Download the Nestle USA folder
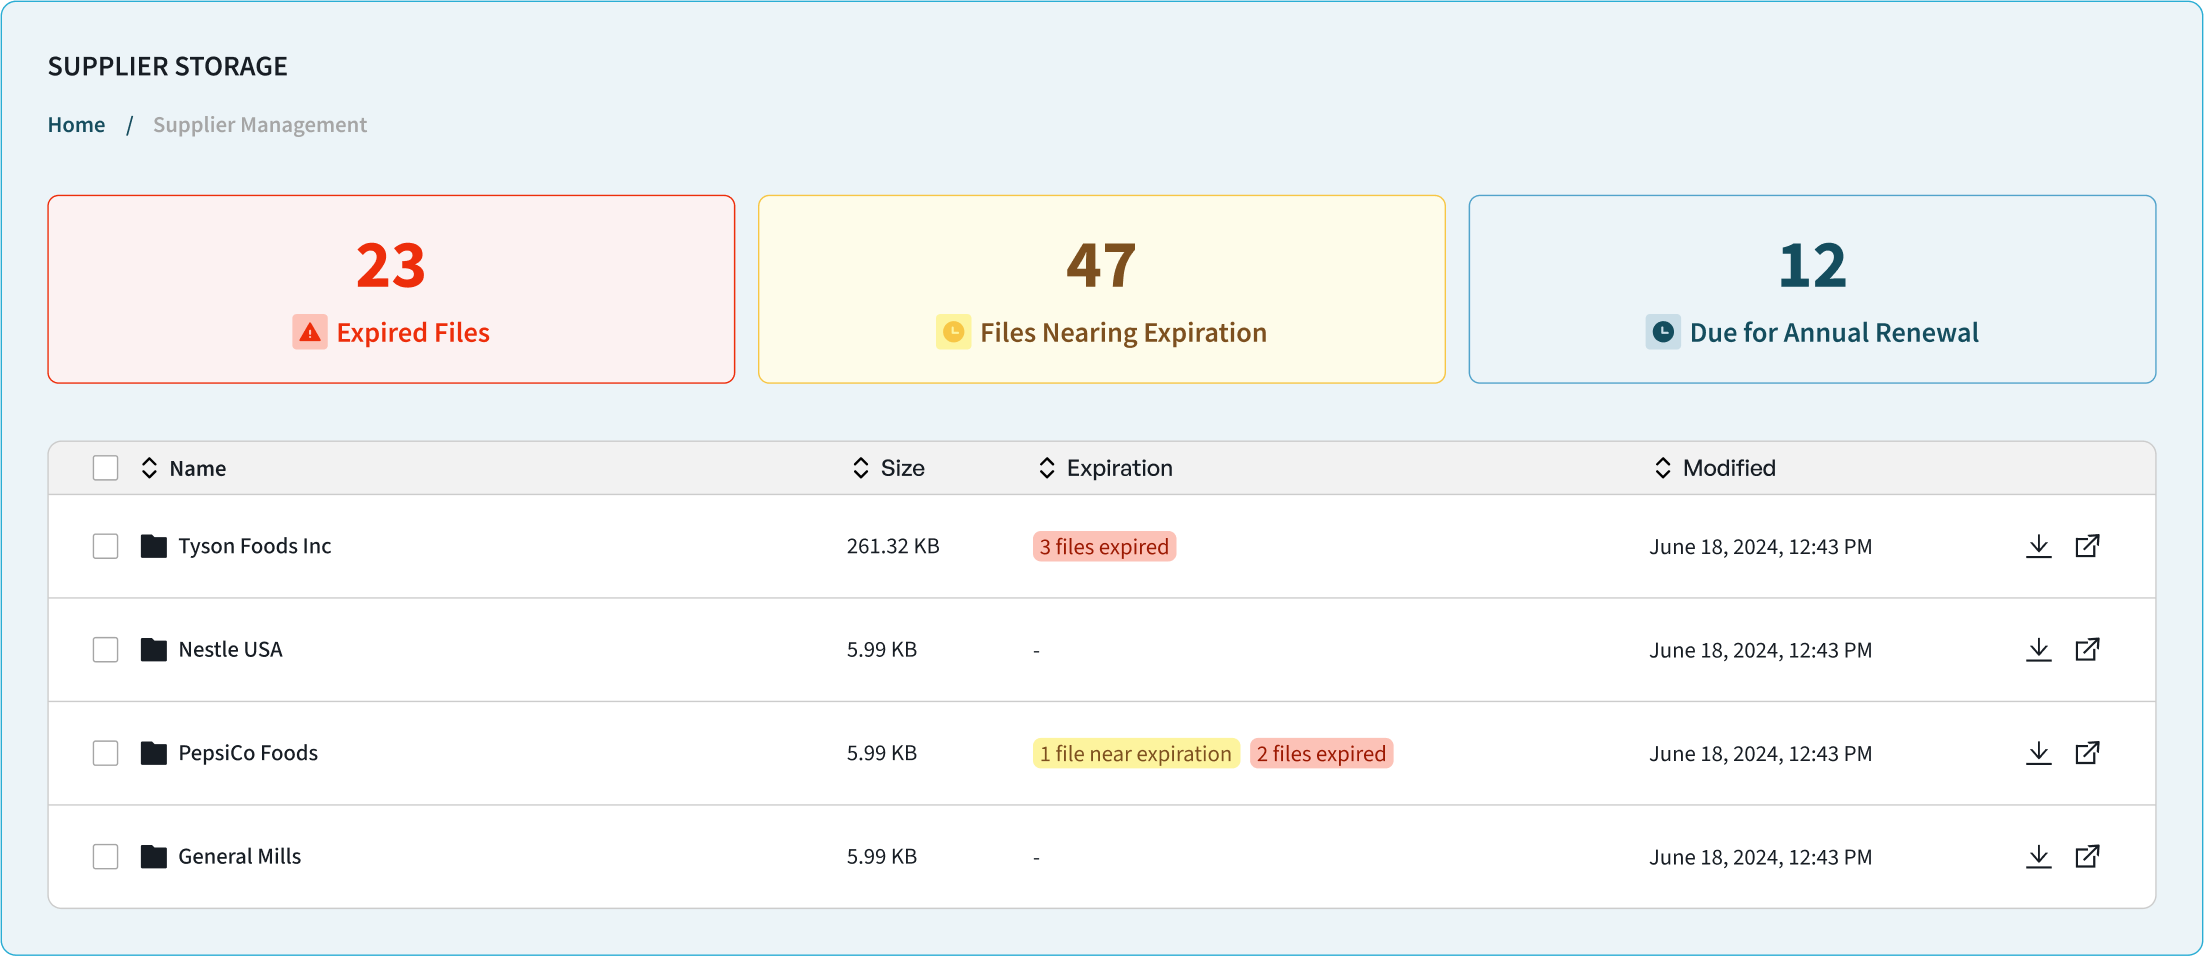Screen dimensions: 2204x956 click(x=2038, y=650)
